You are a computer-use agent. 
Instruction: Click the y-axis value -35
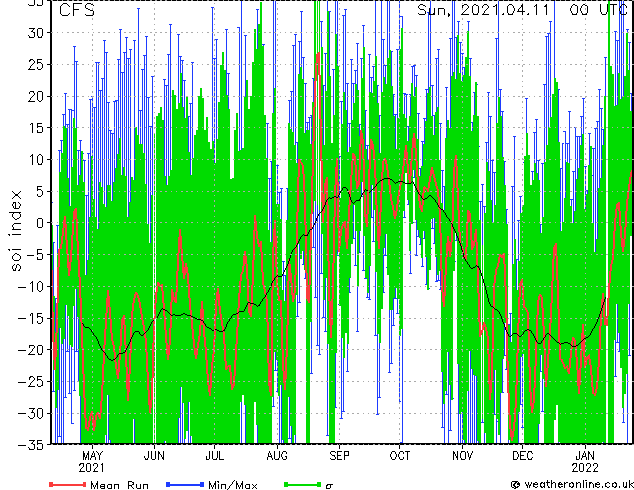pos(32,446)
